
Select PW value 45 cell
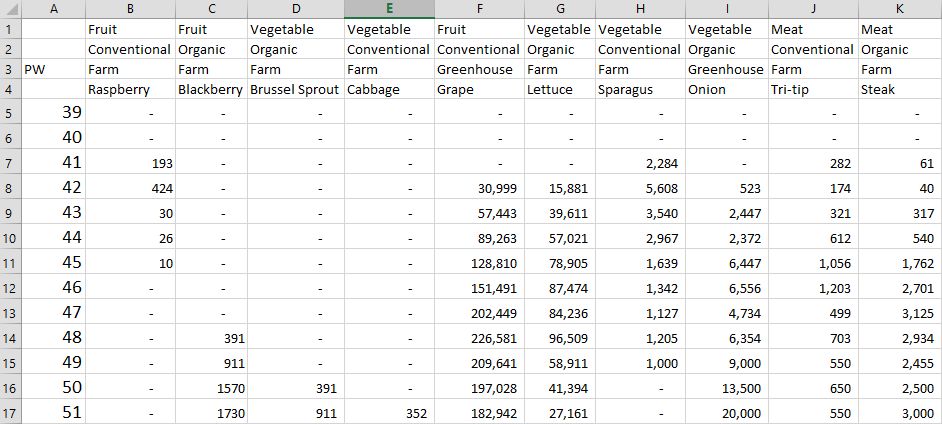[x=53, y=262]
